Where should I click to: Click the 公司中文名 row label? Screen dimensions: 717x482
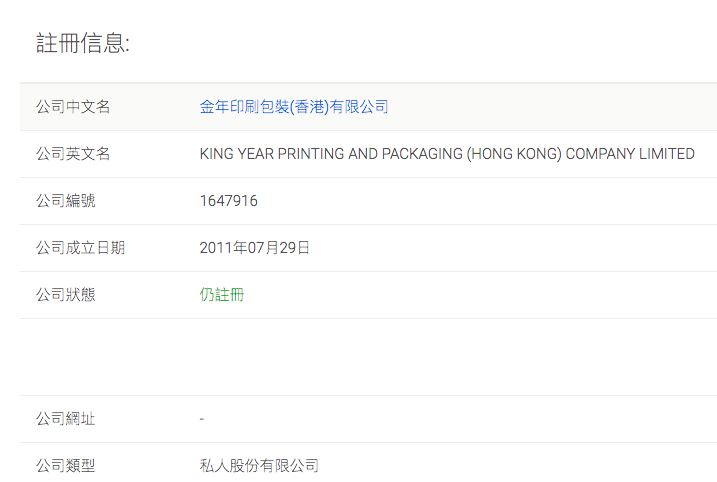73,107
